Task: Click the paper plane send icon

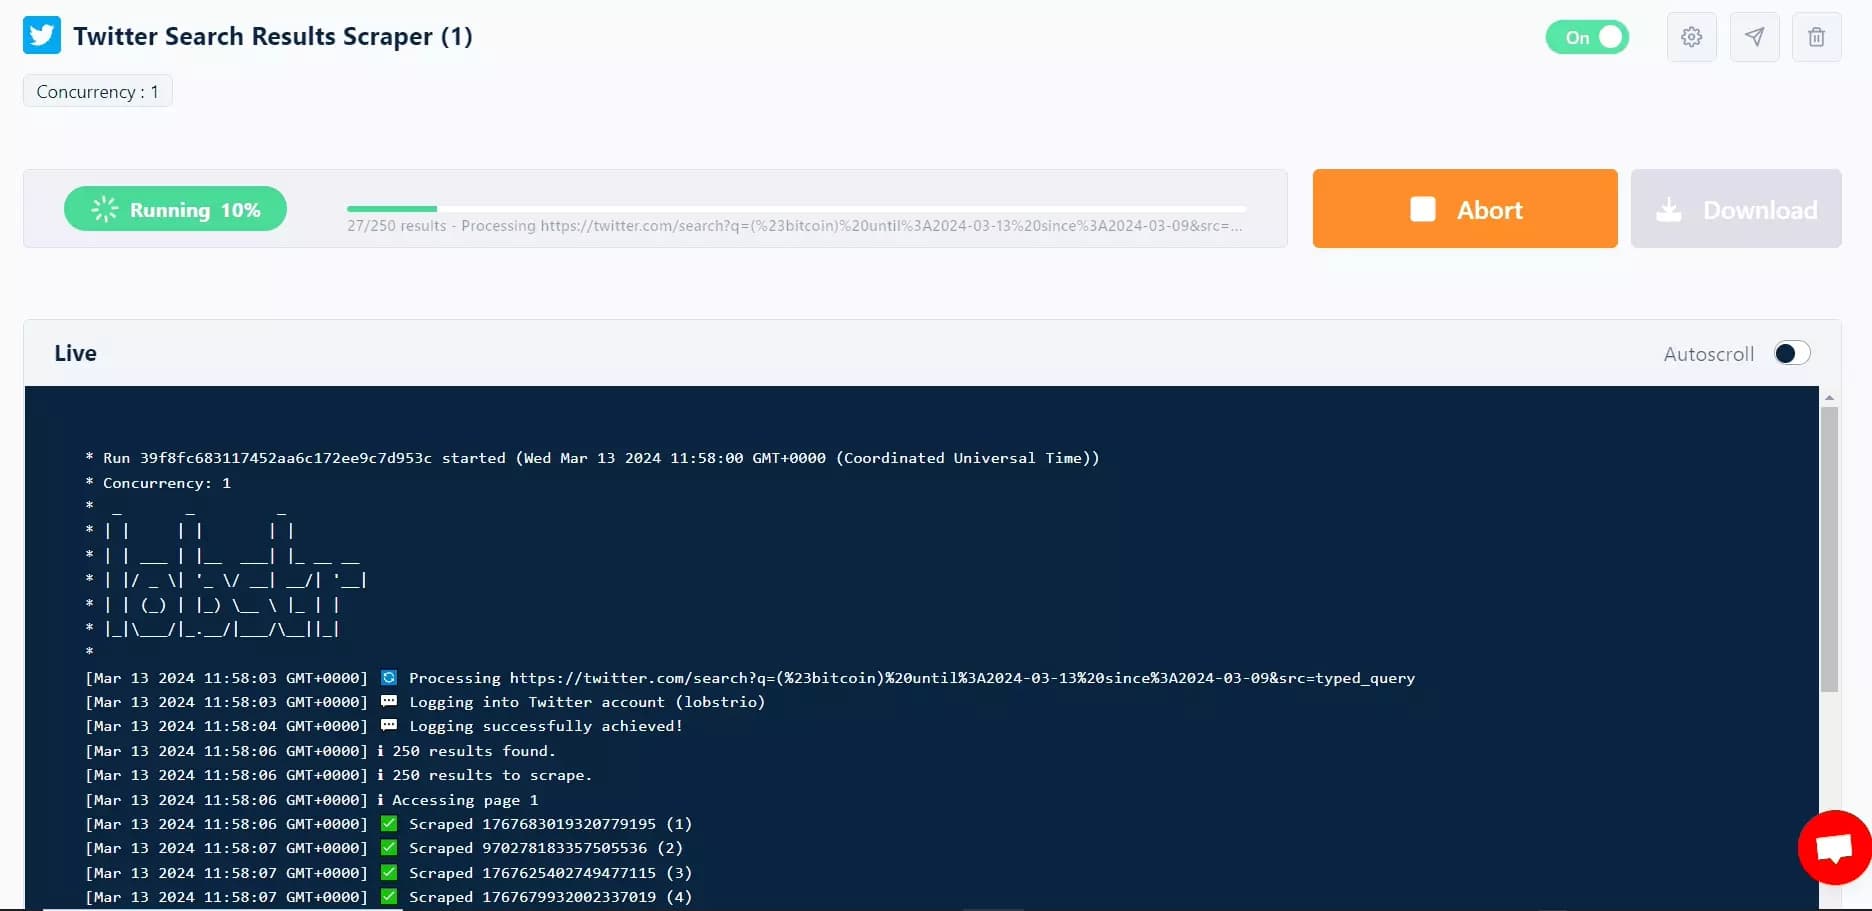Action: [1754, 37]
